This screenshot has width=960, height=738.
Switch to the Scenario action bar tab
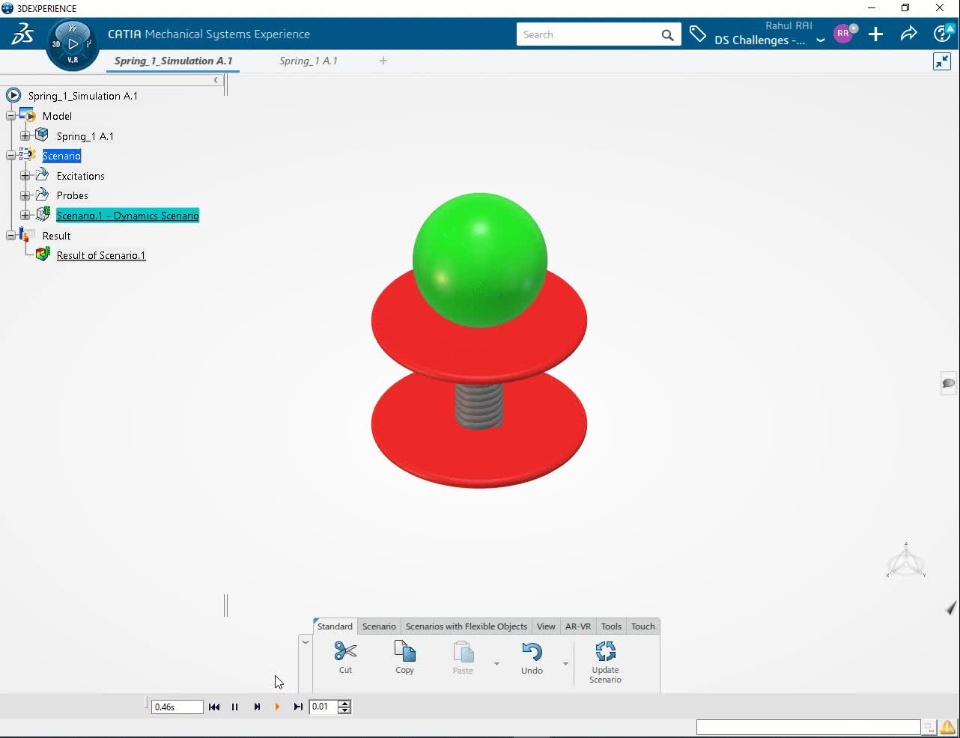point(378,626)
